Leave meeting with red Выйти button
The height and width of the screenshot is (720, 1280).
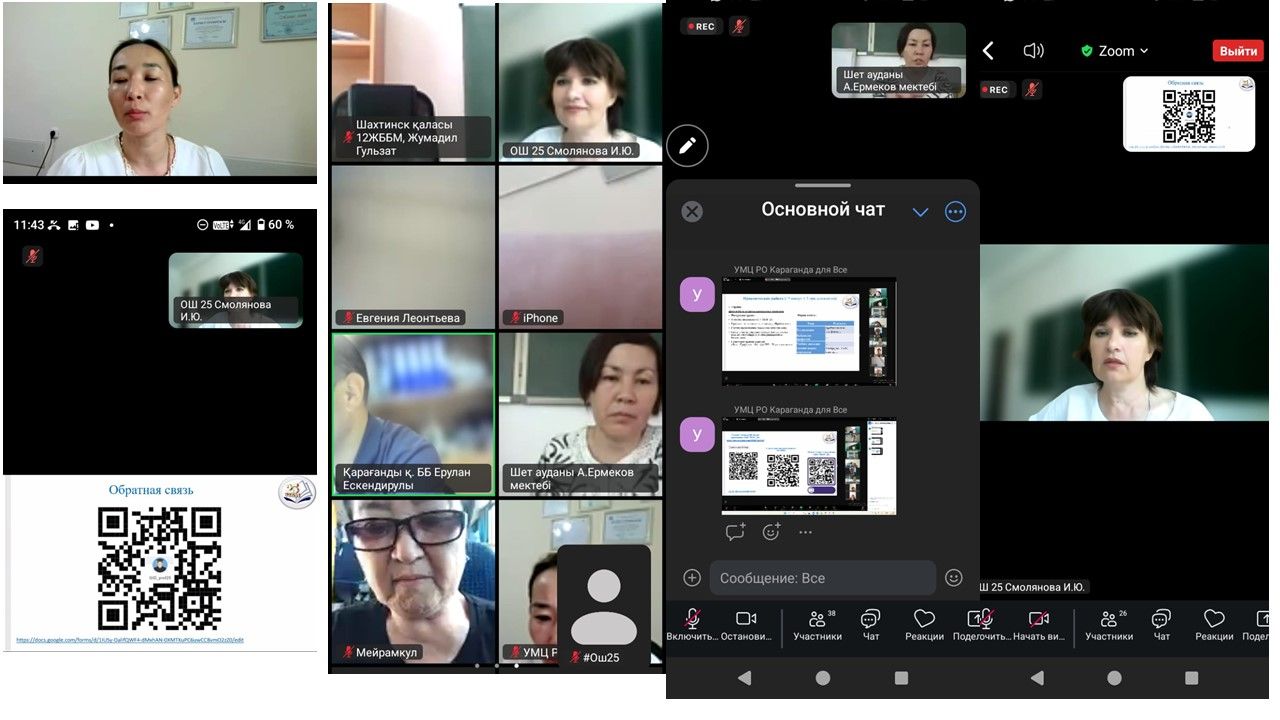1238,51
